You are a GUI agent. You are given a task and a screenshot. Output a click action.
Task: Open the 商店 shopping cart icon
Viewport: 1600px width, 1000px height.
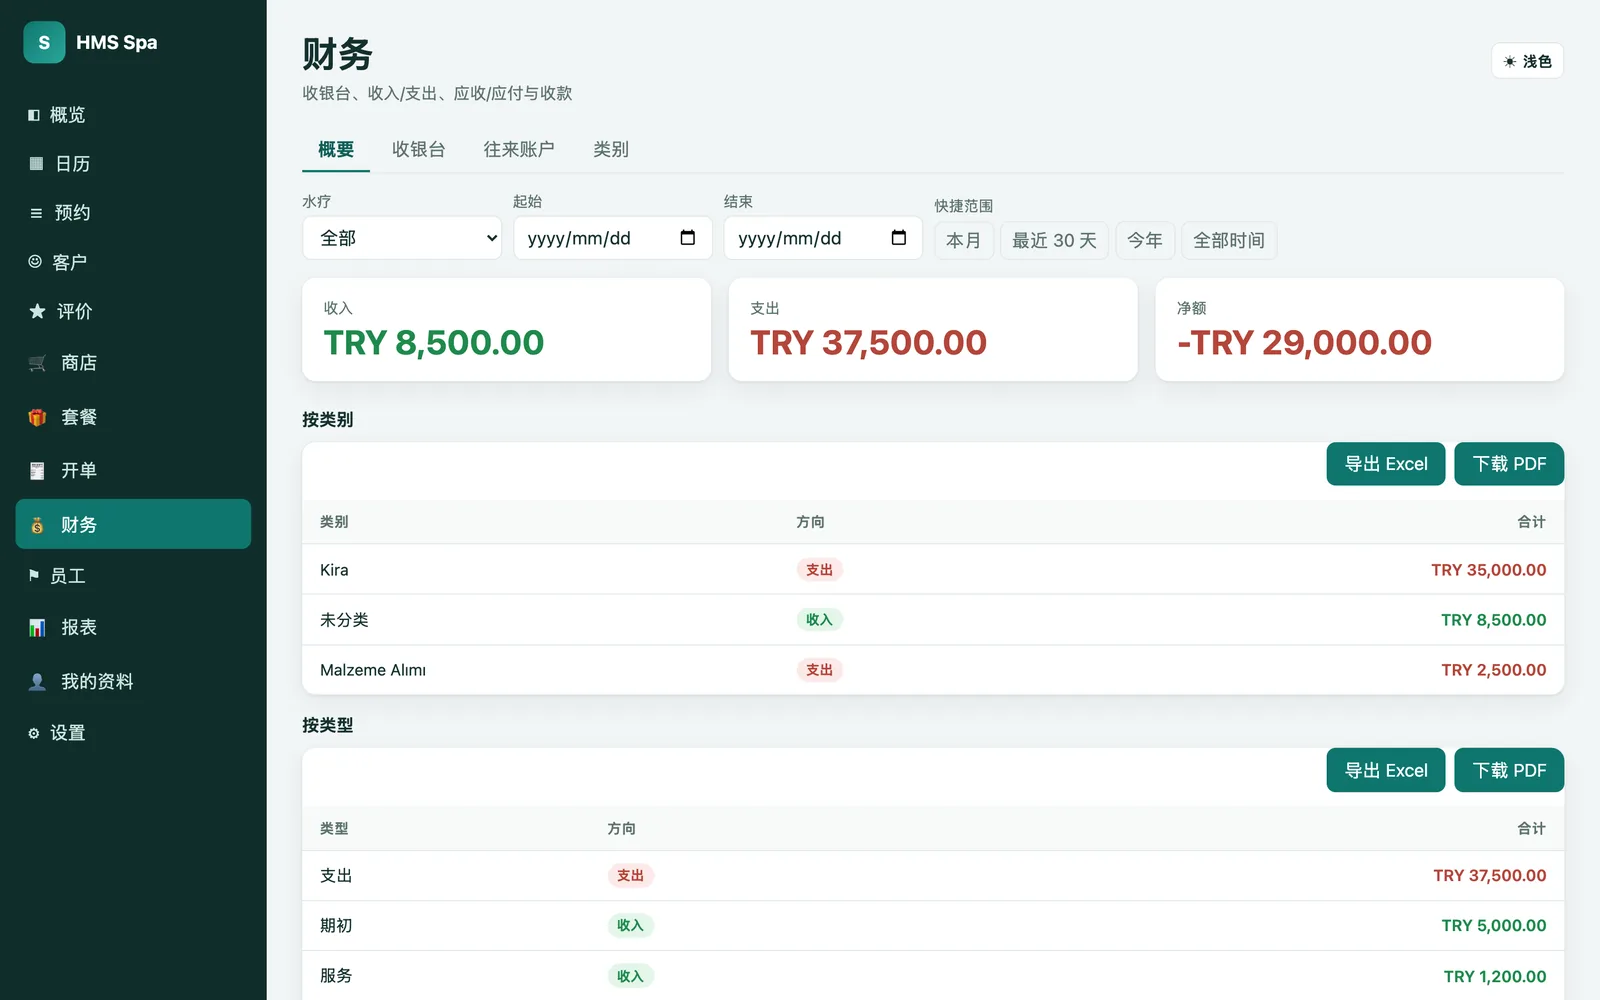(x=37, y=363)
